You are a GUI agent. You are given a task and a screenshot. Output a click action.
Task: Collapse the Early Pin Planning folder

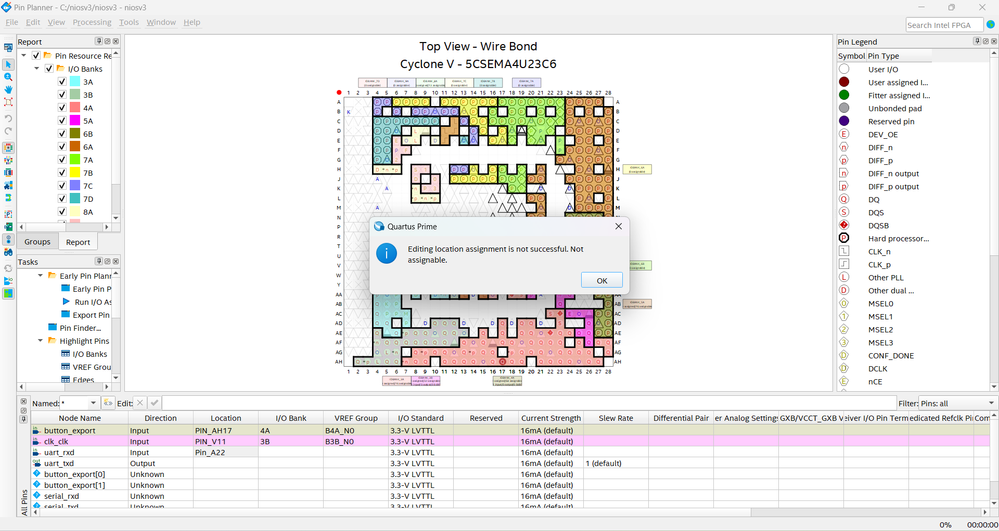40,275
